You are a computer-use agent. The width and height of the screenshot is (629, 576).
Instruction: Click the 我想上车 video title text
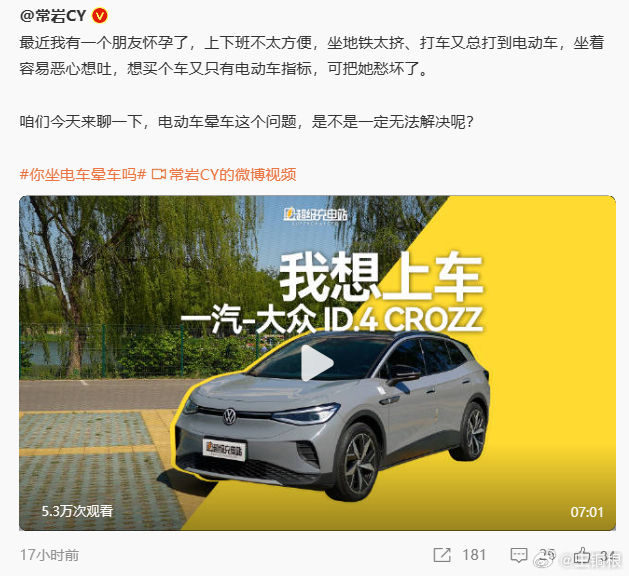381,277
